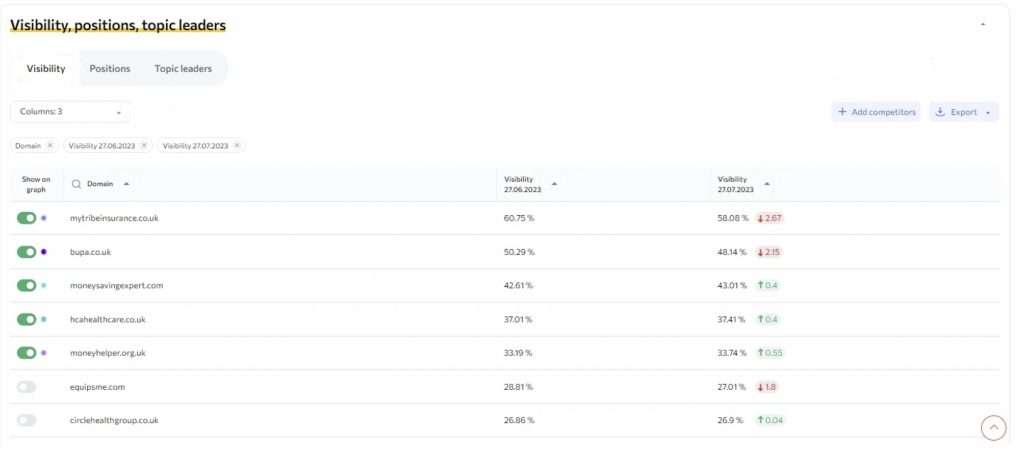Toggle graph display for mytribeinsurance.co.uk
The width and height of the screenshot is (1024, 455).
[27, 218]
